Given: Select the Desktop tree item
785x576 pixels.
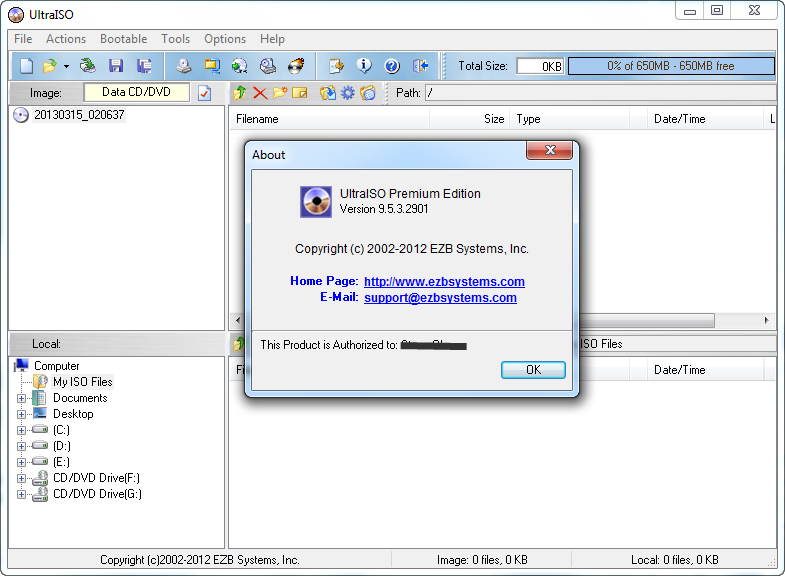Looking at the screenshot, I should point(73,414).
